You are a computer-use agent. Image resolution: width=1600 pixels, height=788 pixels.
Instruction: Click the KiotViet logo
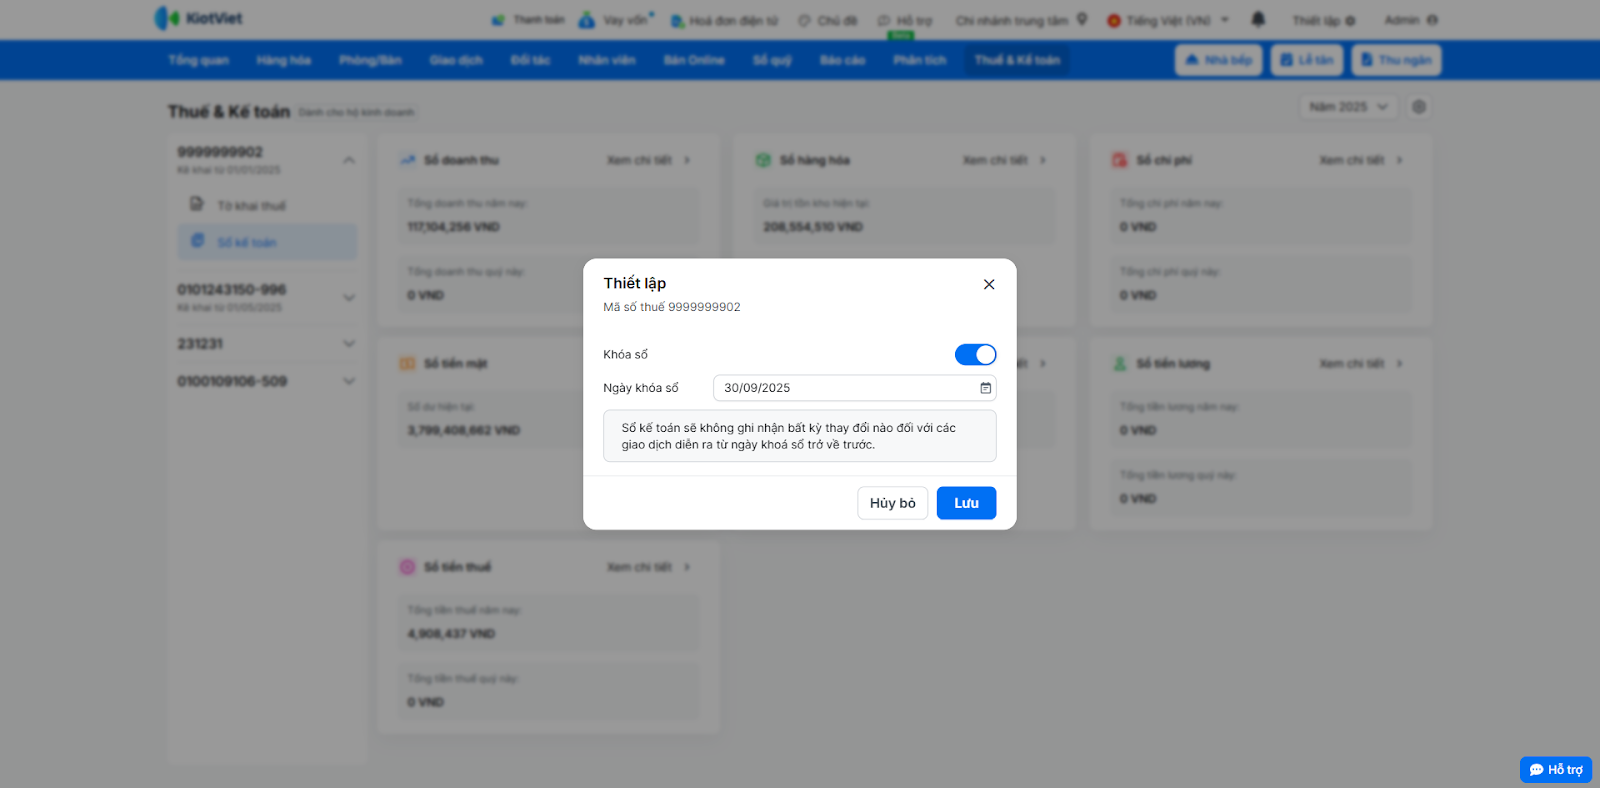(x=198, y=18)
